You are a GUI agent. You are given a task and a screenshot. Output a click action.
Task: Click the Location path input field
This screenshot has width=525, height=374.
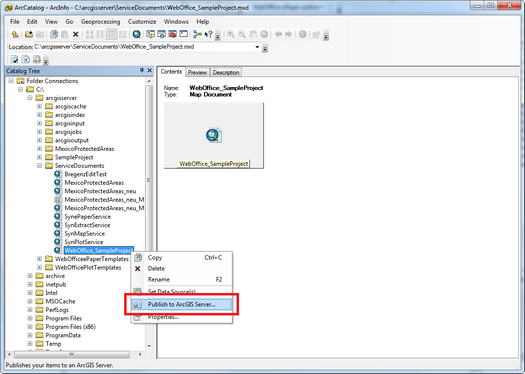point(144,47)
